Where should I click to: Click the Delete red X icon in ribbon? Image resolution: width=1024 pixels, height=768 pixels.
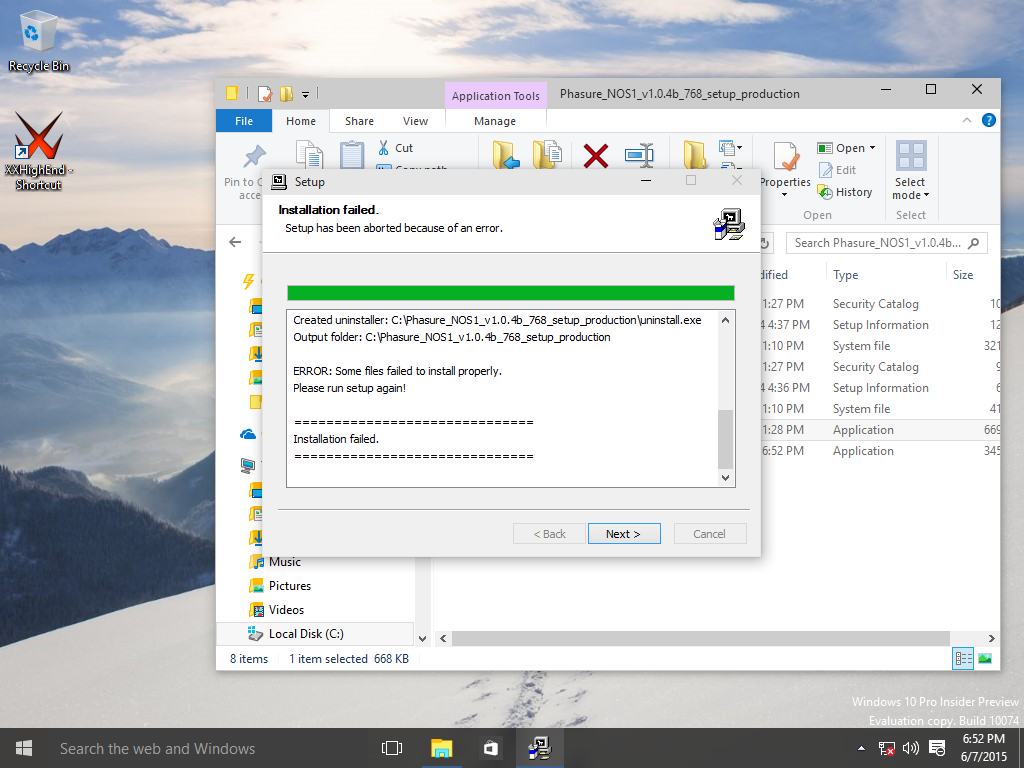pos(595,156)
